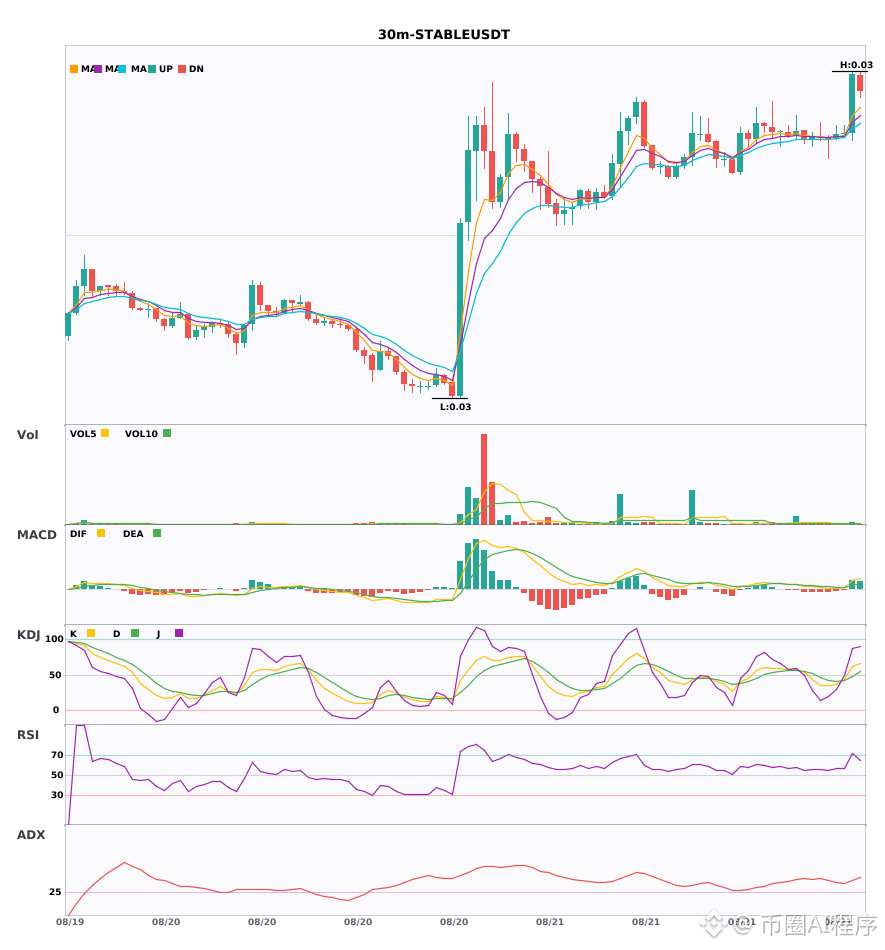Click the KDJ panel label

click(x=28, y=635)
